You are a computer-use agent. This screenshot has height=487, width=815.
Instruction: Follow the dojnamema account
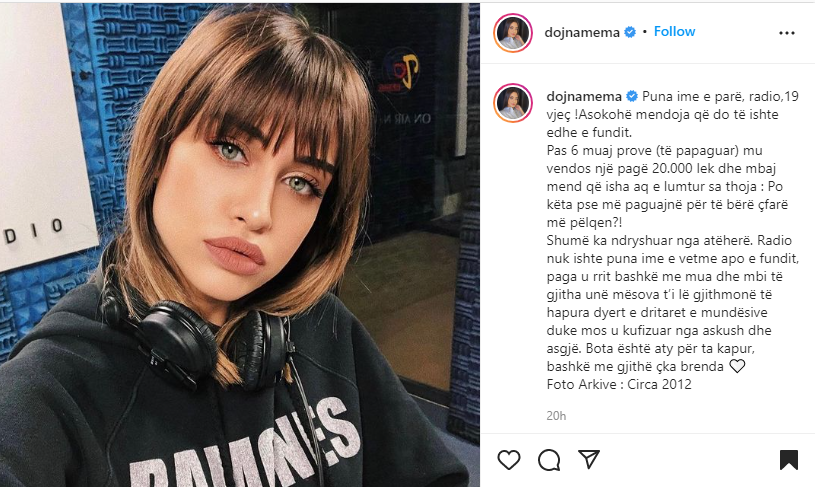[x=674, y=32]
